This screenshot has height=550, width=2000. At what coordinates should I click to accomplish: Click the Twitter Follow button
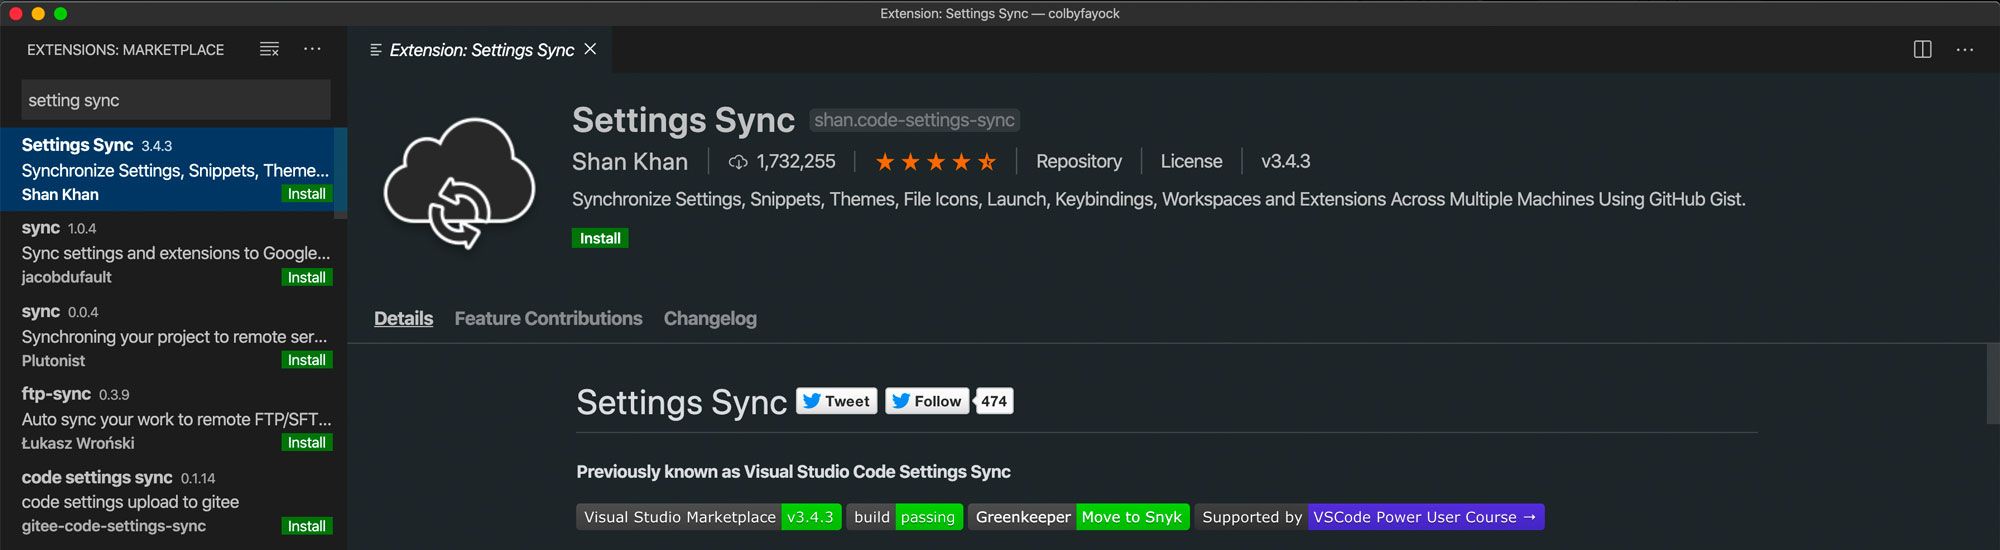click(927, 401)
